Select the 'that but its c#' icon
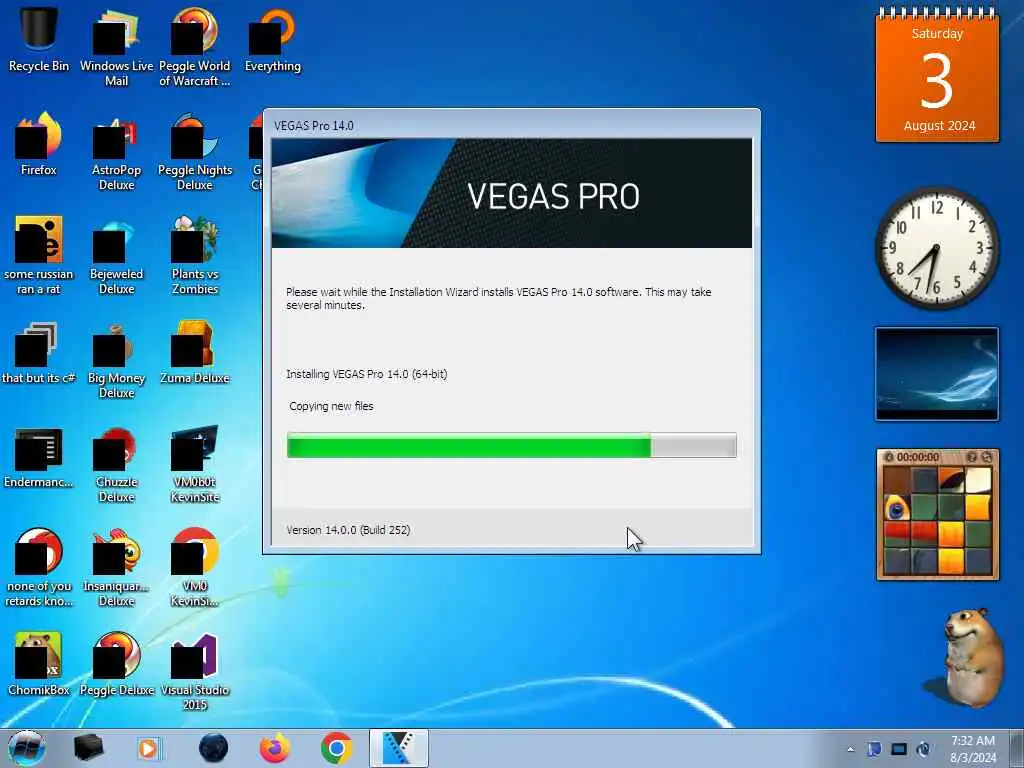The height and width of the screenshot is (768, 1024). [39, 353]
